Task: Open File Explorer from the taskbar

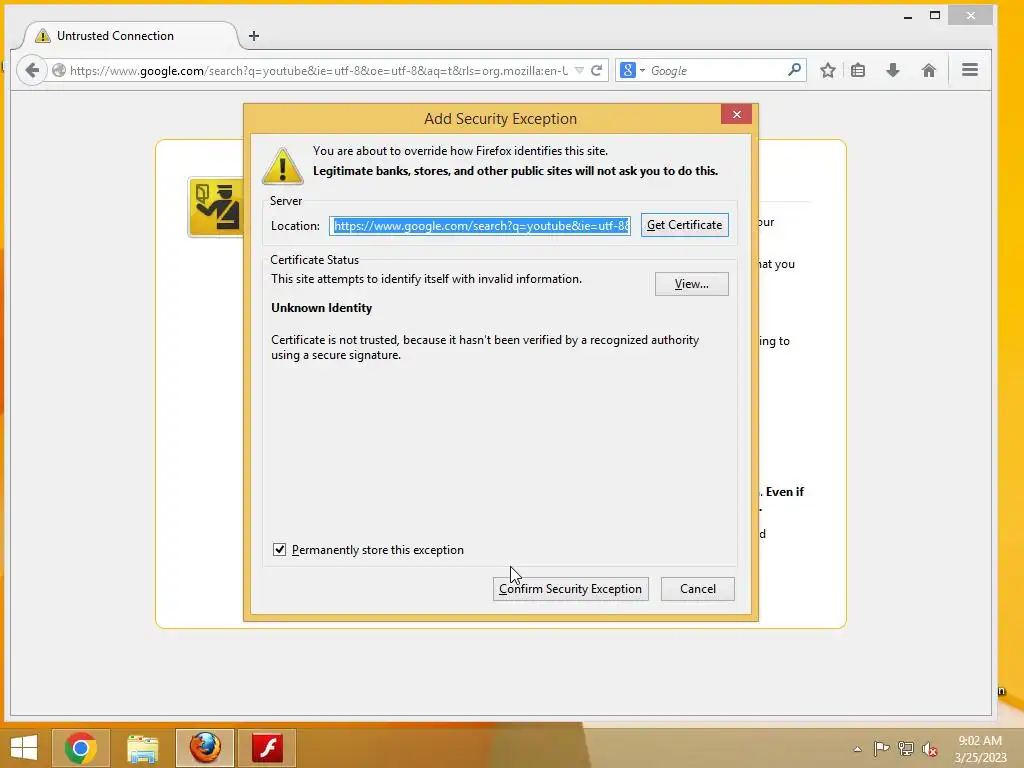Action: (142, 748)
